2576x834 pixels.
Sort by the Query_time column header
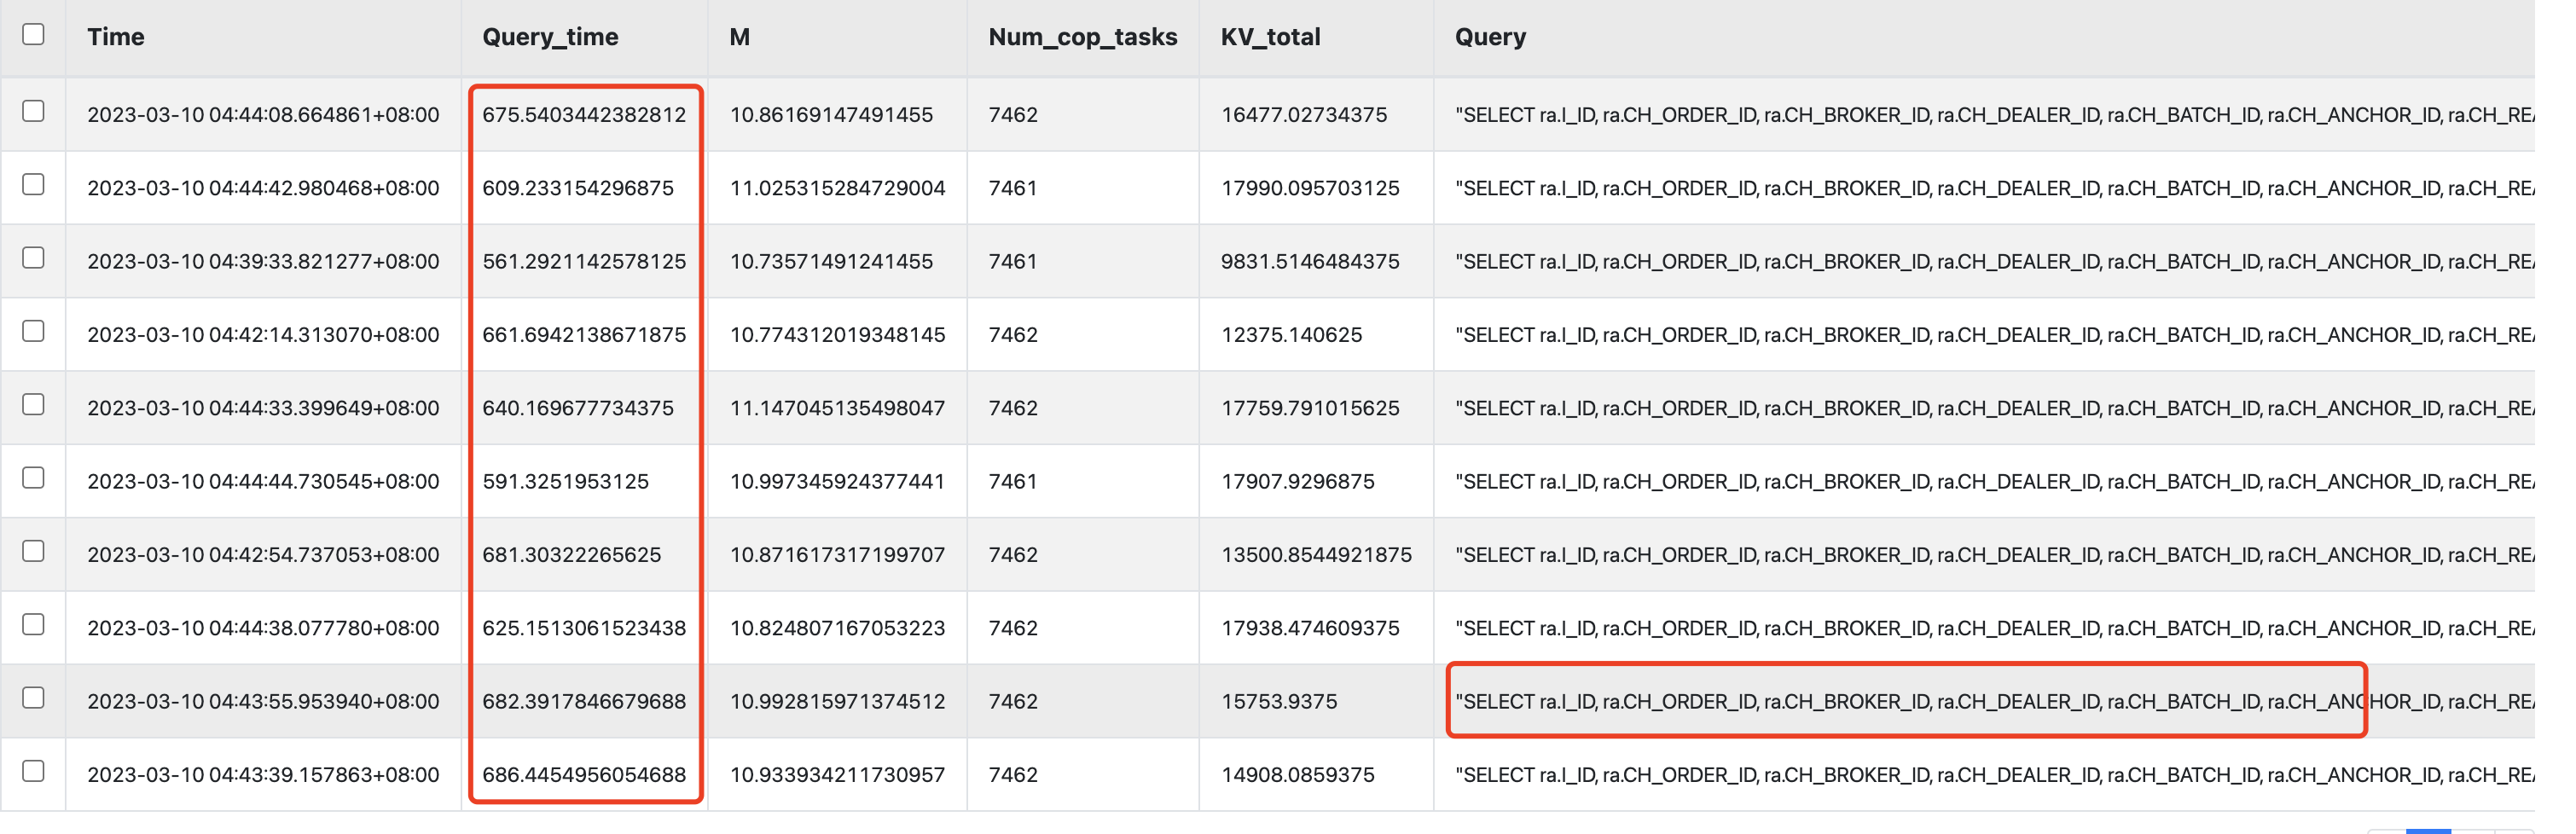tap(550, 37)
